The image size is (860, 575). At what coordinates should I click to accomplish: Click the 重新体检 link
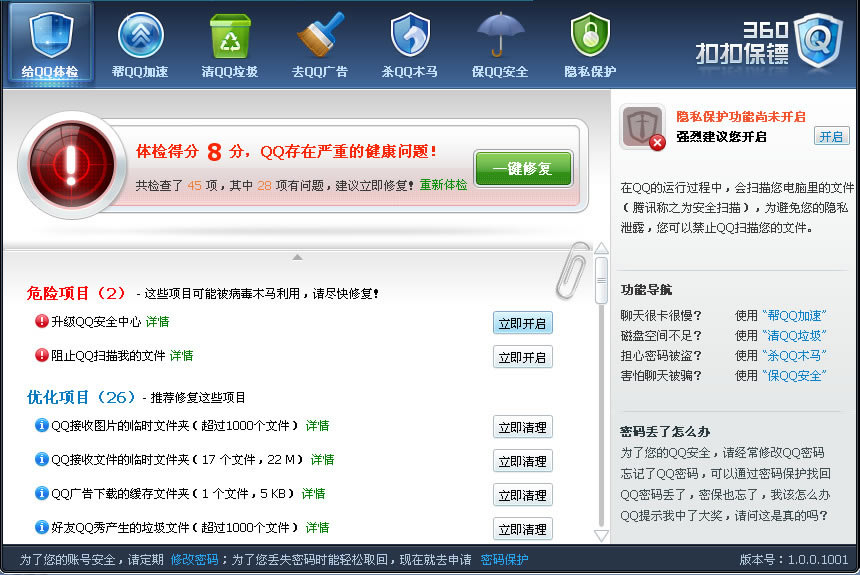pos(443,185)
